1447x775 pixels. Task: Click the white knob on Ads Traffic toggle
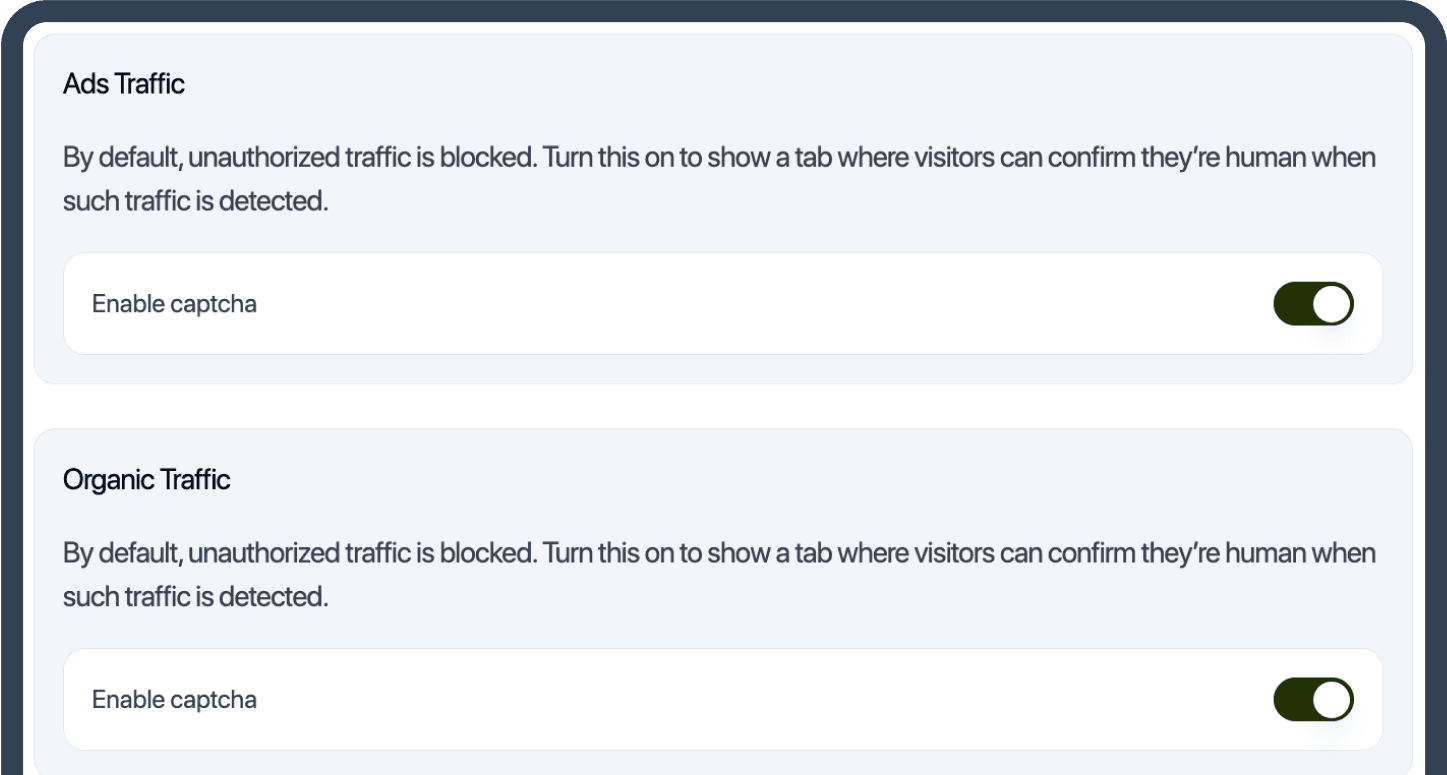pos(1331,304)
